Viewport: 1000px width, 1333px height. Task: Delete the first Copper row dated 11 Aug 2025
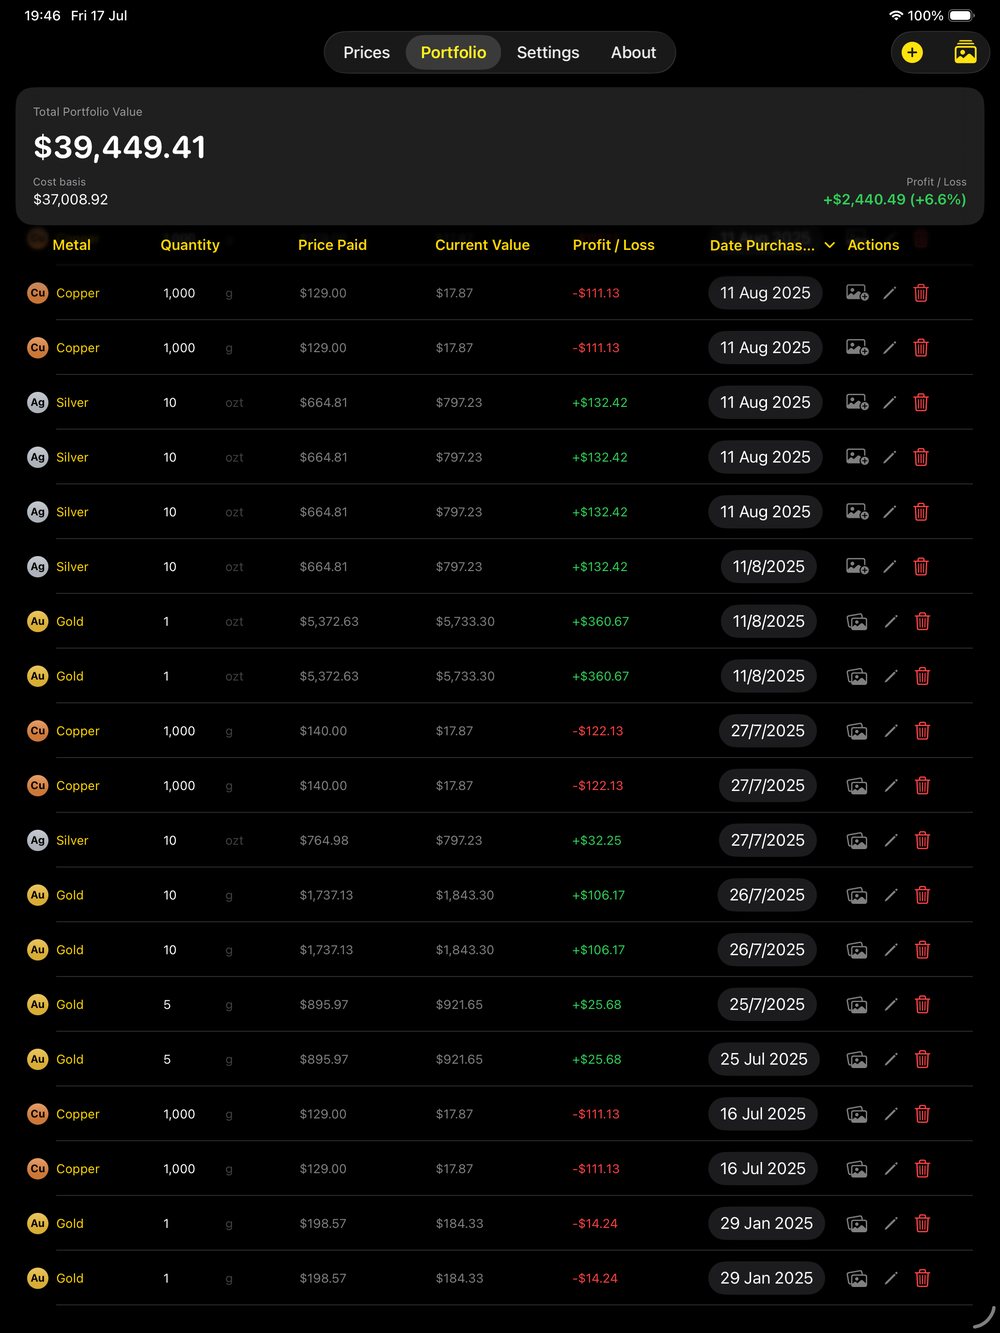point(921,293)
